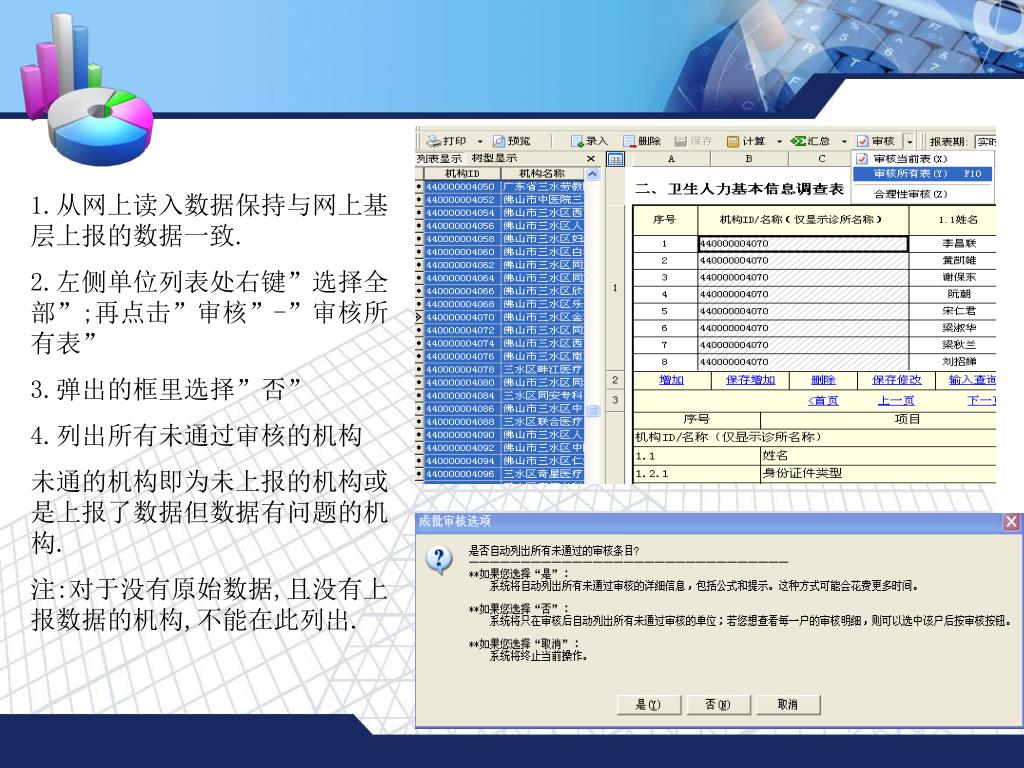Click the column B header
Viewport: 1024px width, 768px height.
[x=749, y=159]
